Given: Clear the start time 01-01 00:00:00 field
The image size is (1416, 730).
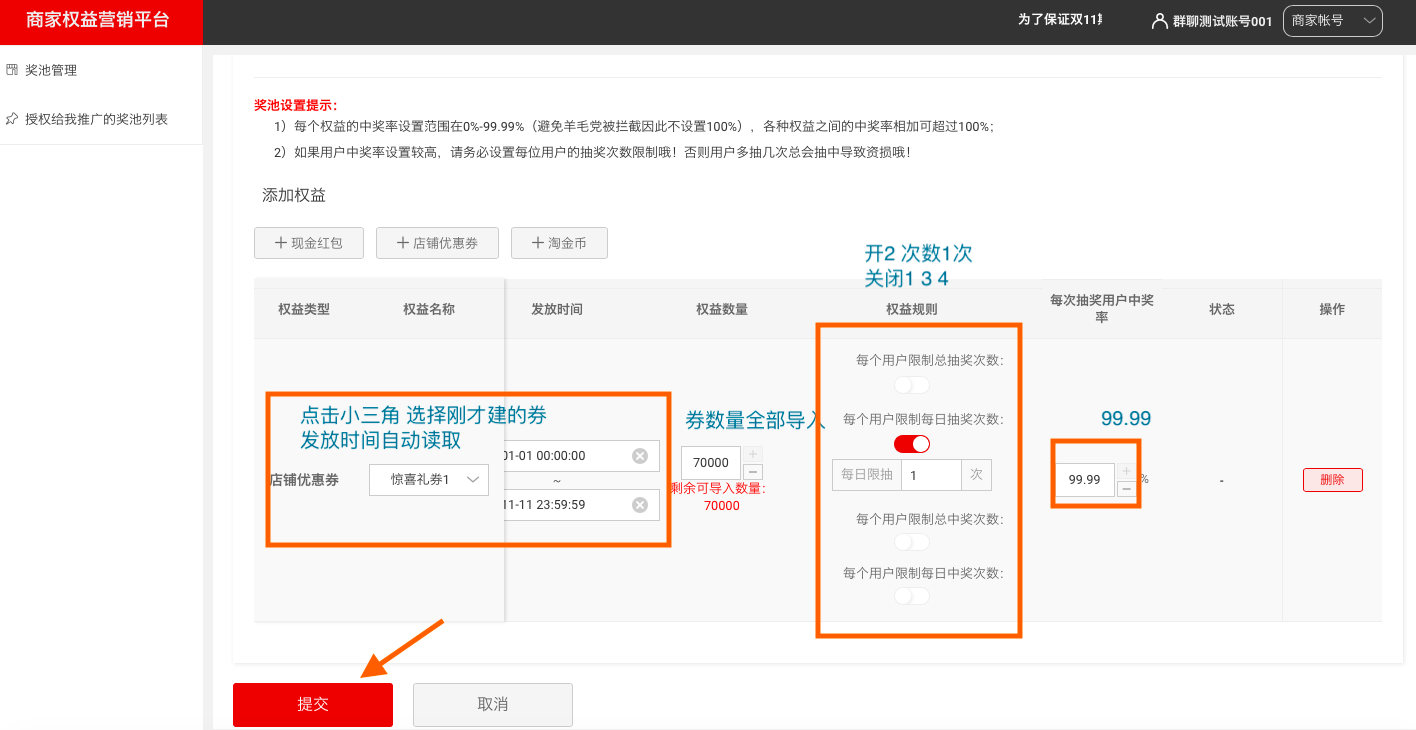Looking at the screenshot, I should 640,456.
